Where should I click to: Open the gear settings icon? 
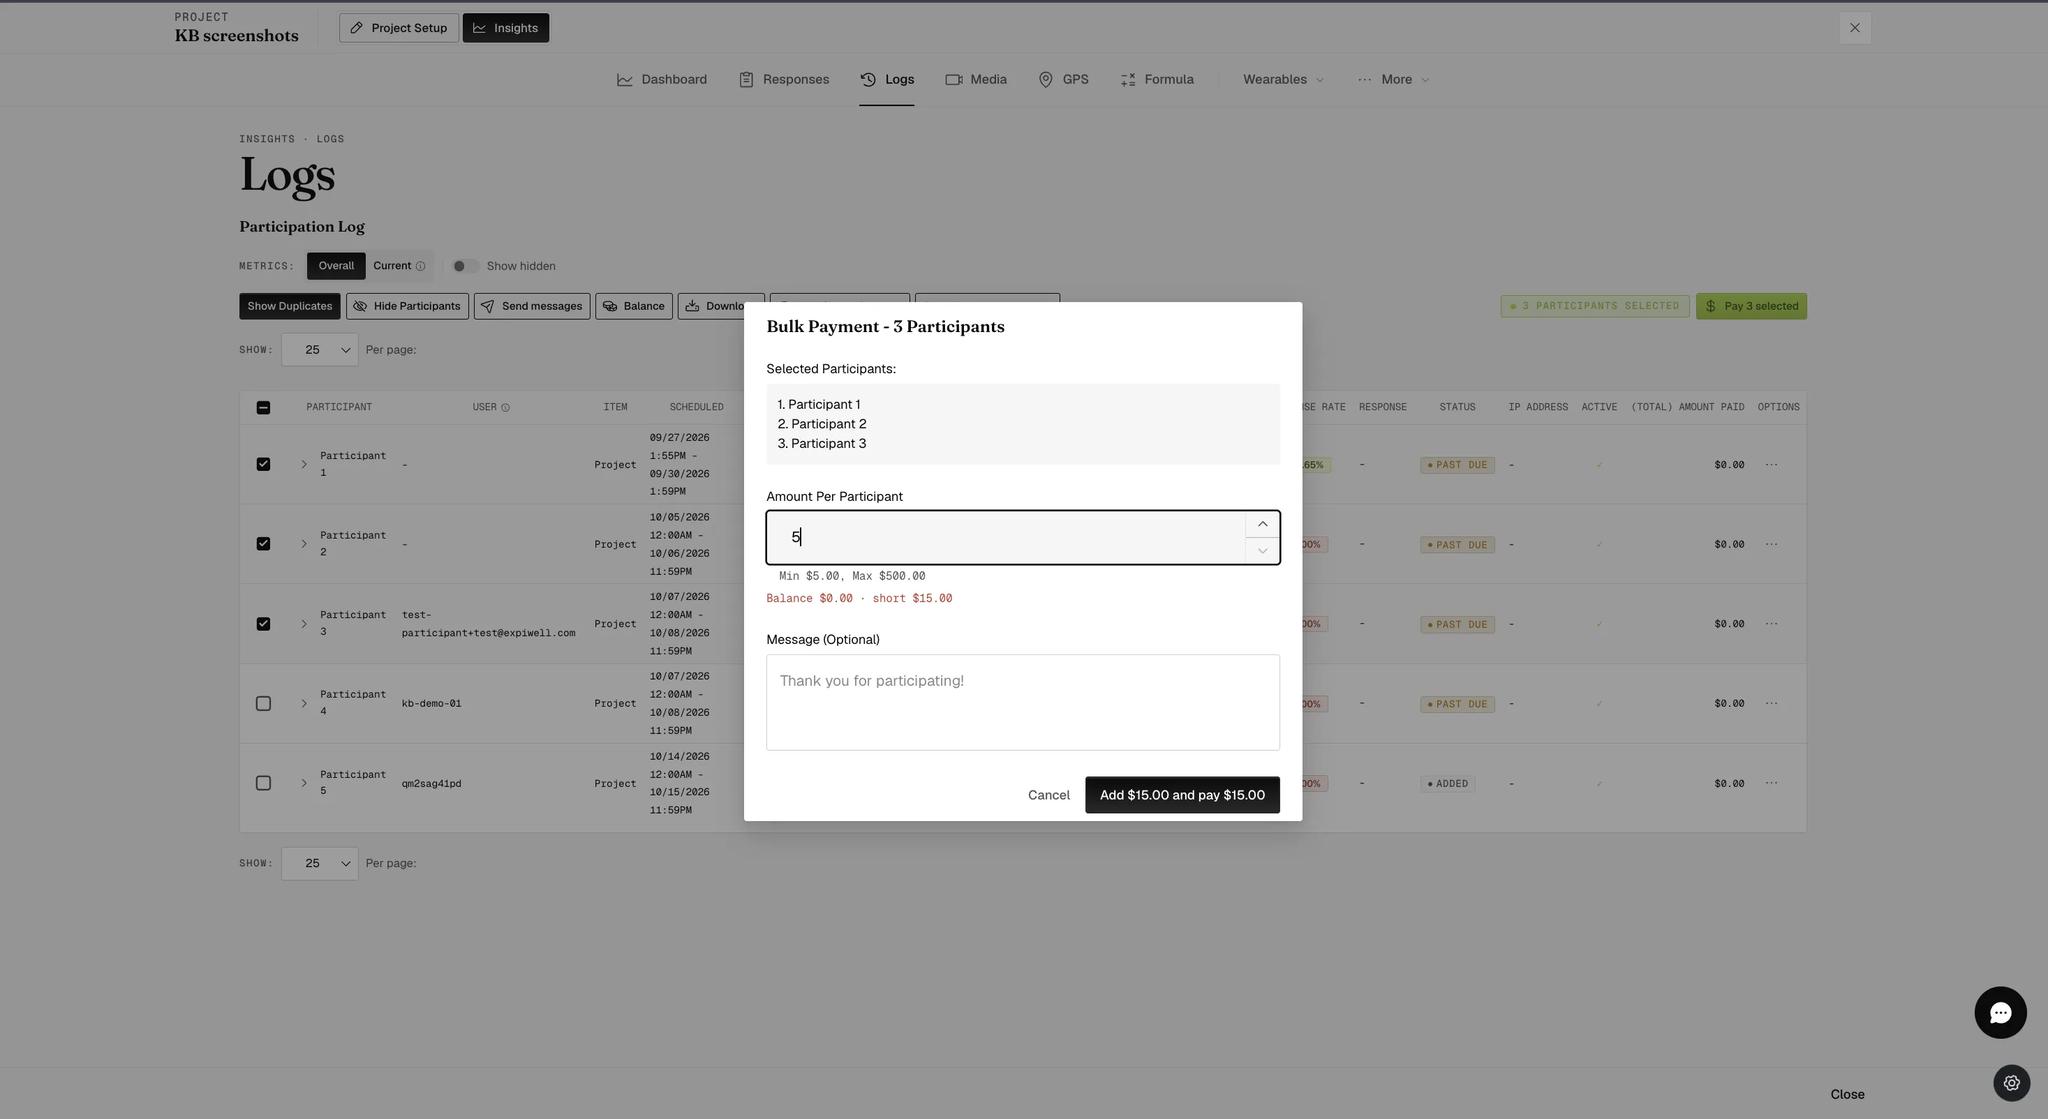point(2011,1083)
